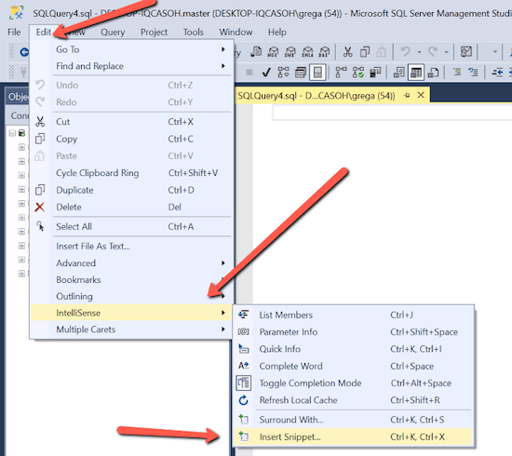Screen dimensions: 512x456
Task: Click the Database Engine Query toolbar icon
Action: click(256, 52)
